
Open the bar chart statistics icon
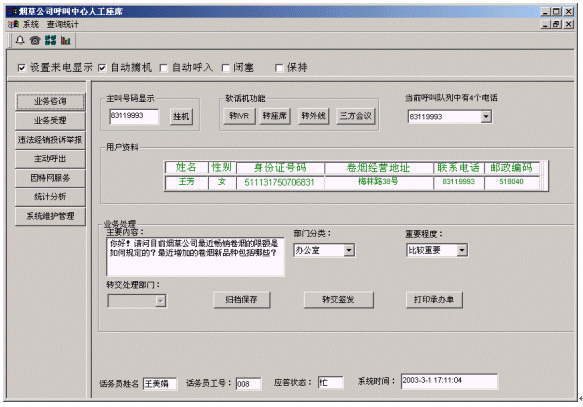65,40
